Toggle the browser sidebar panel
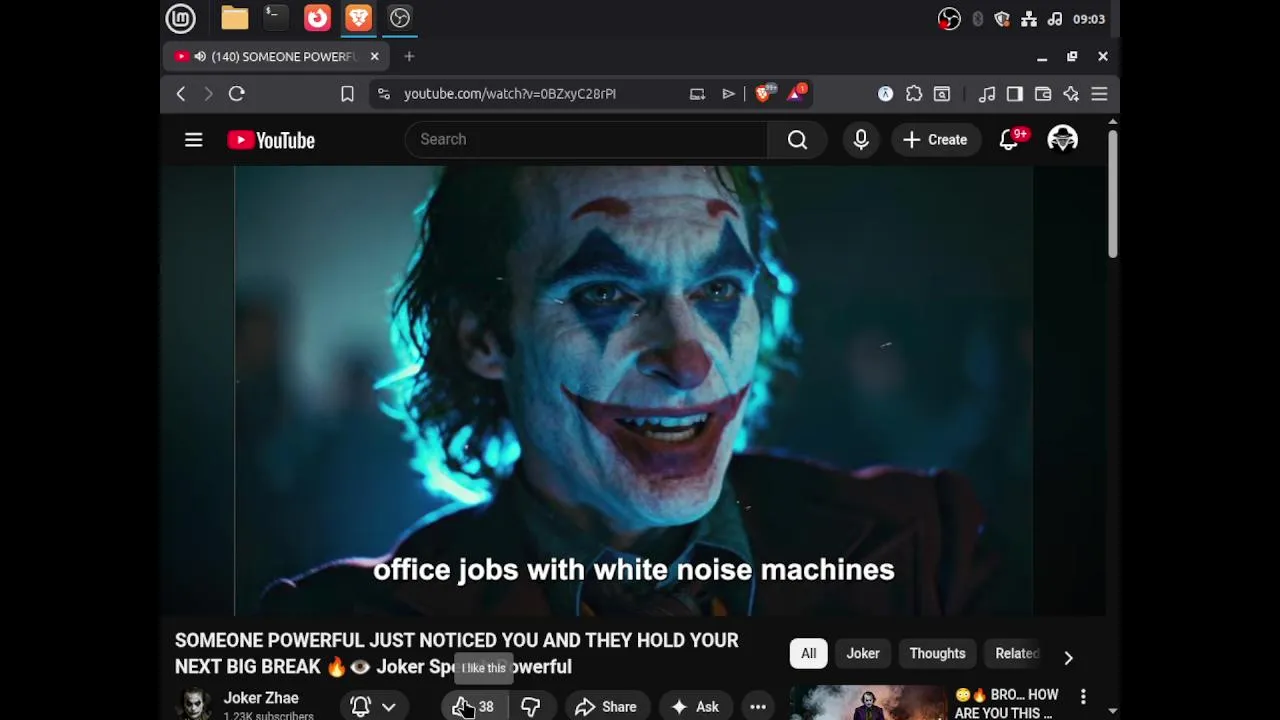 pyautogui.click(x=1015, y=94)
